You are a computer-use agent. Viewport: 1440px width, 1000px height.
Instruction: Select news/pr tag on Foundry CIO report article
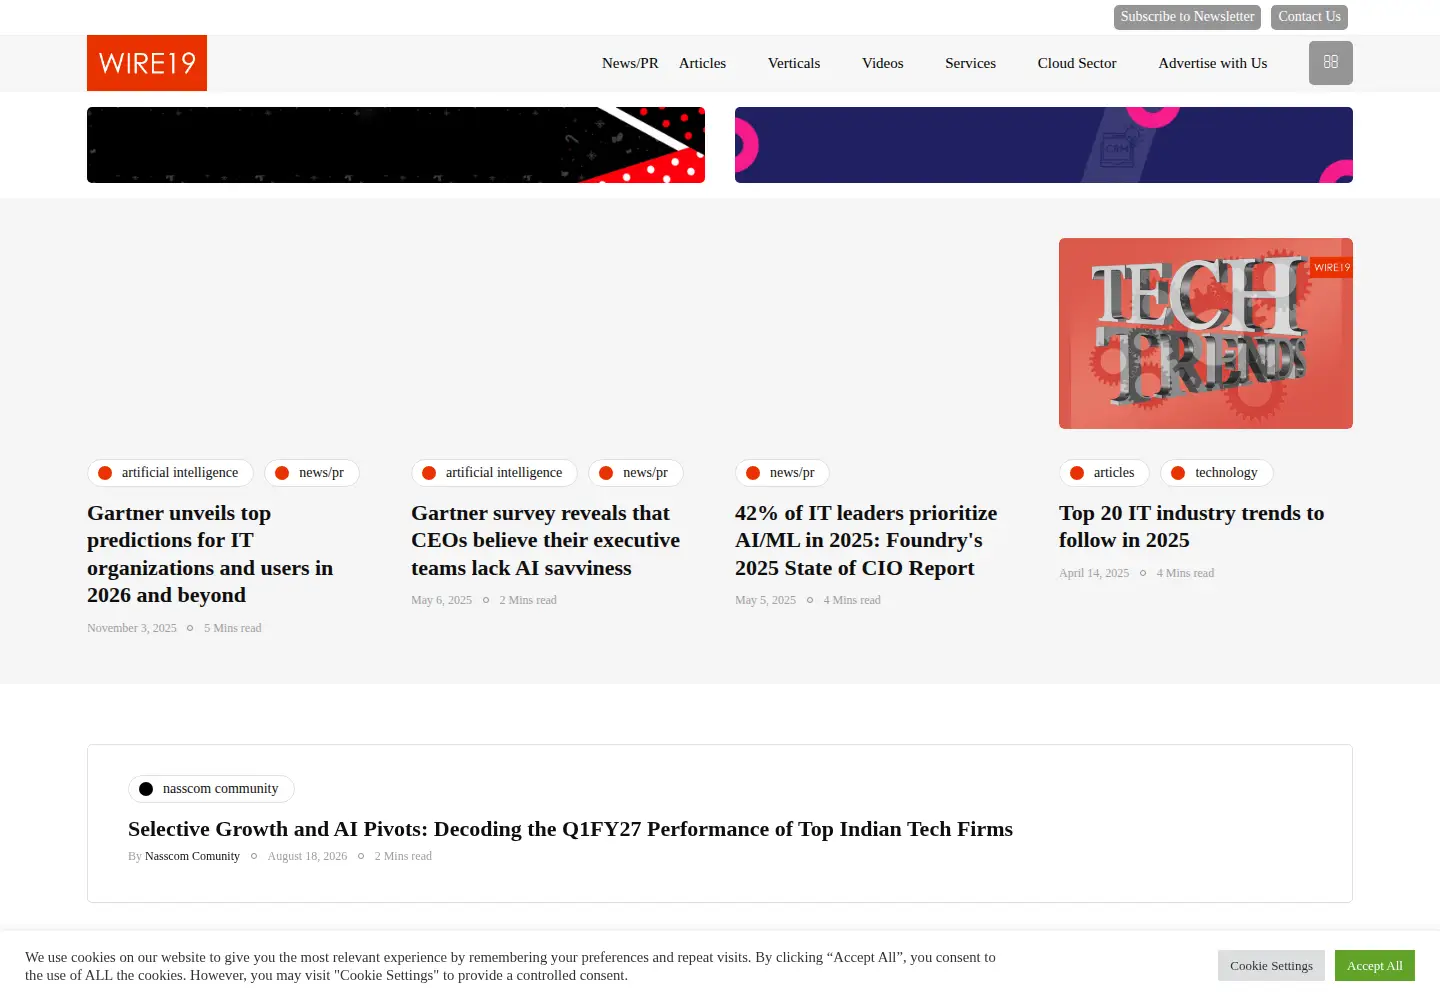pos(783,473)
